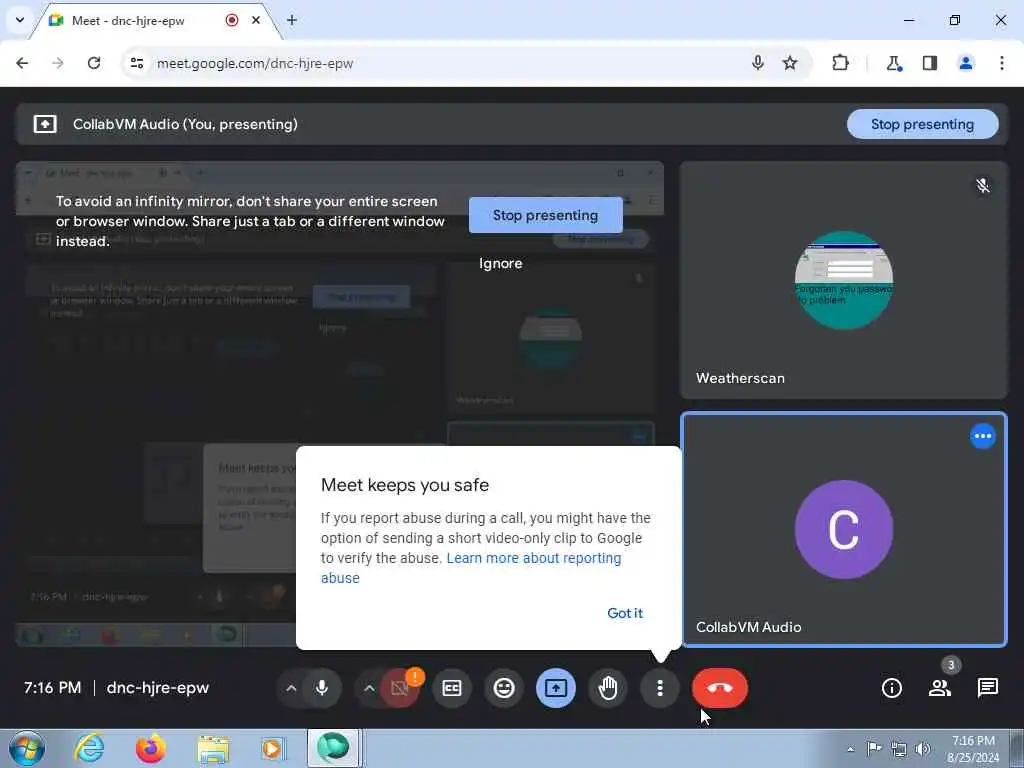Viewport: 1024px width, 768px height.
Task: Click Weatherscan muted microphone indicator
Action: tap(982, 185)
